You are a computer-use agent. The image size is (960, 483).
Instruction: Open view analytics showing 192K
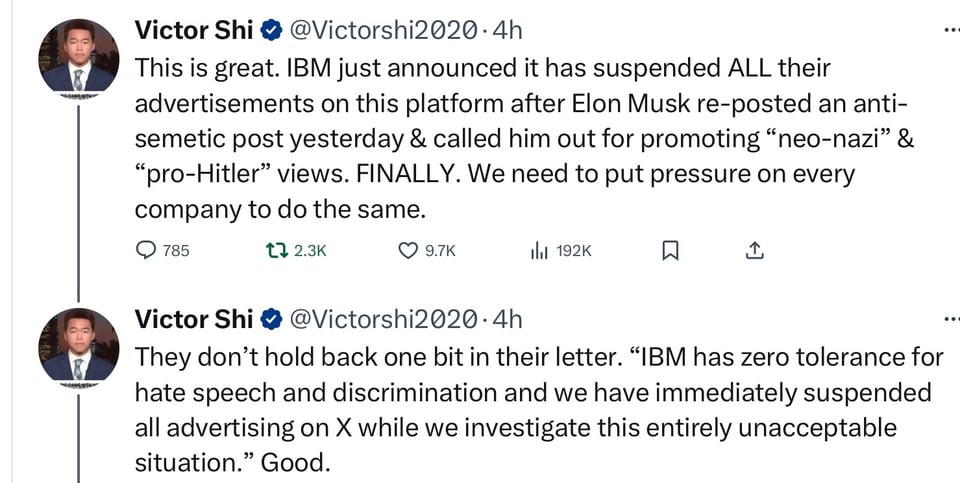click(x=538, y=251)
